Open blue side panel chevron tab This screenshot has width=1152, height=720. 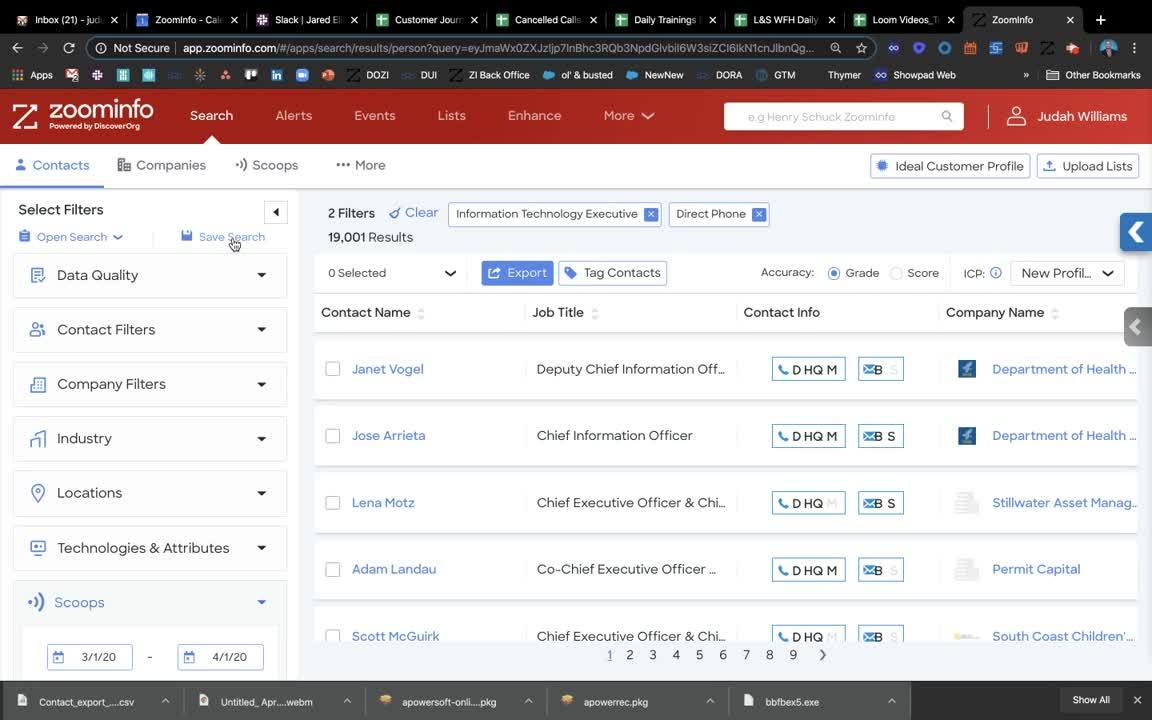point(1136,232)
